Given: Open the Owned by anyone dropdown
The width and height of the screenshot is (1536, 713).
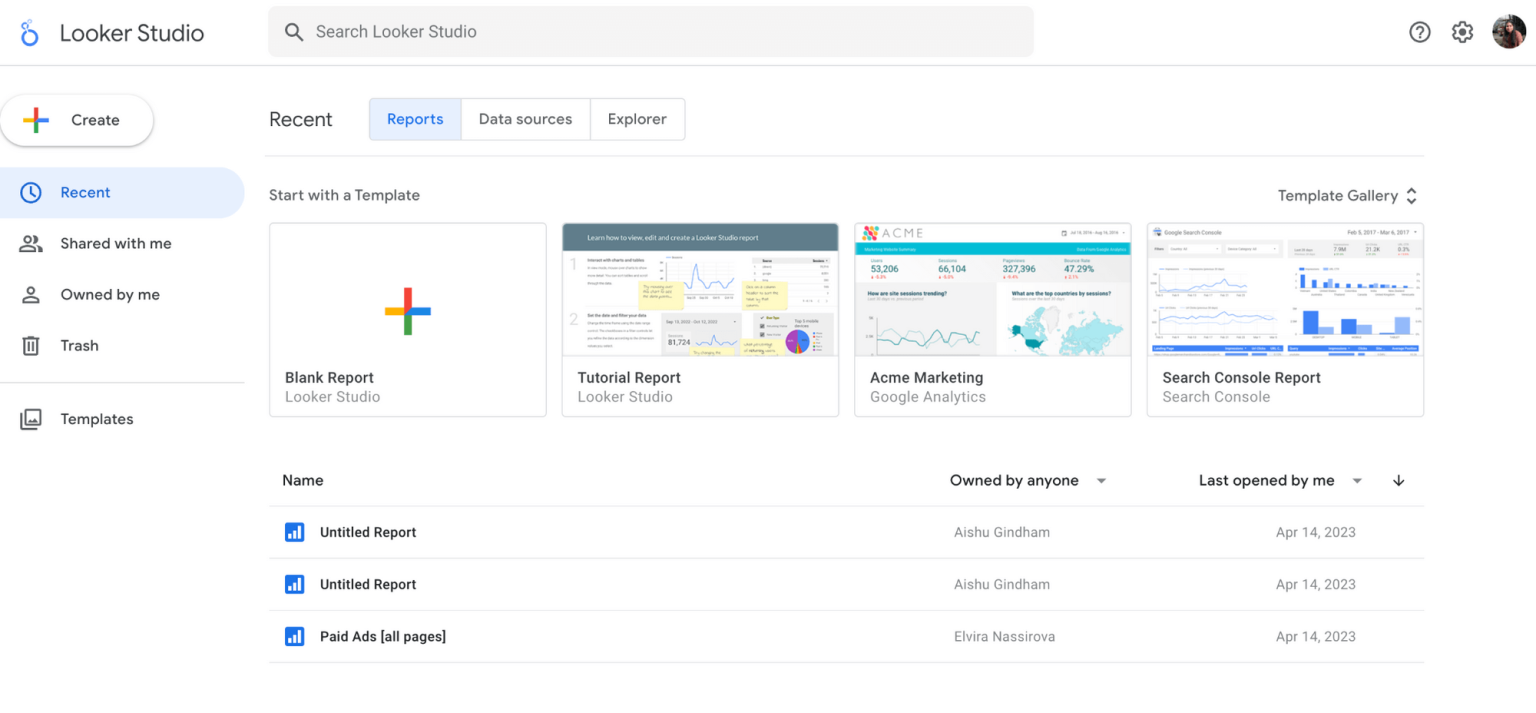Looking at the screenshot, I should [1100, 480].
